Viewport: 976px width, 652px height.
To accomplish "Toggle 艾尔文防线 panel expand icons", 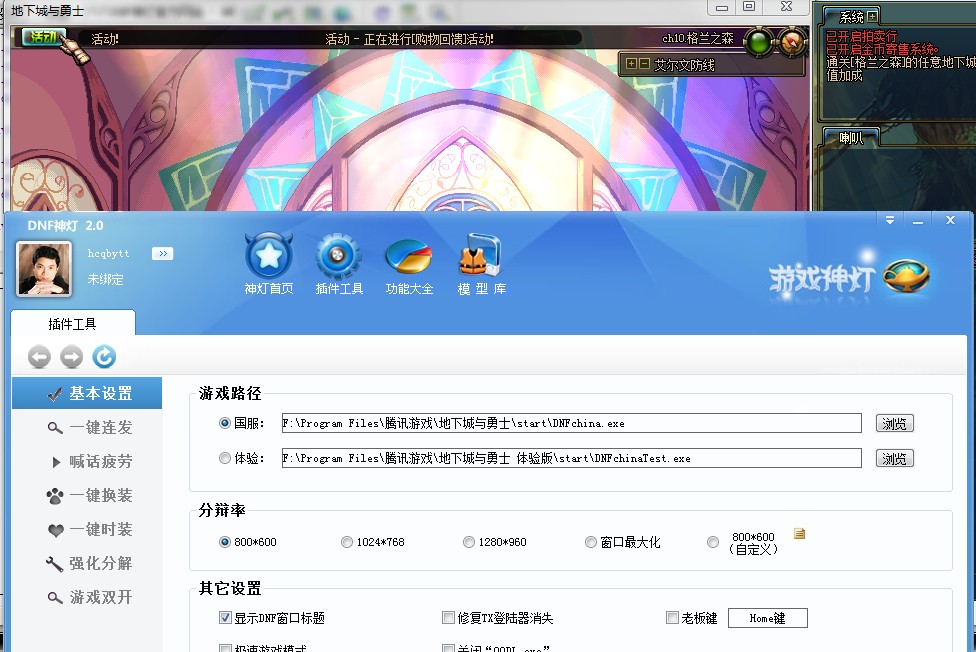I will (637, 64).
